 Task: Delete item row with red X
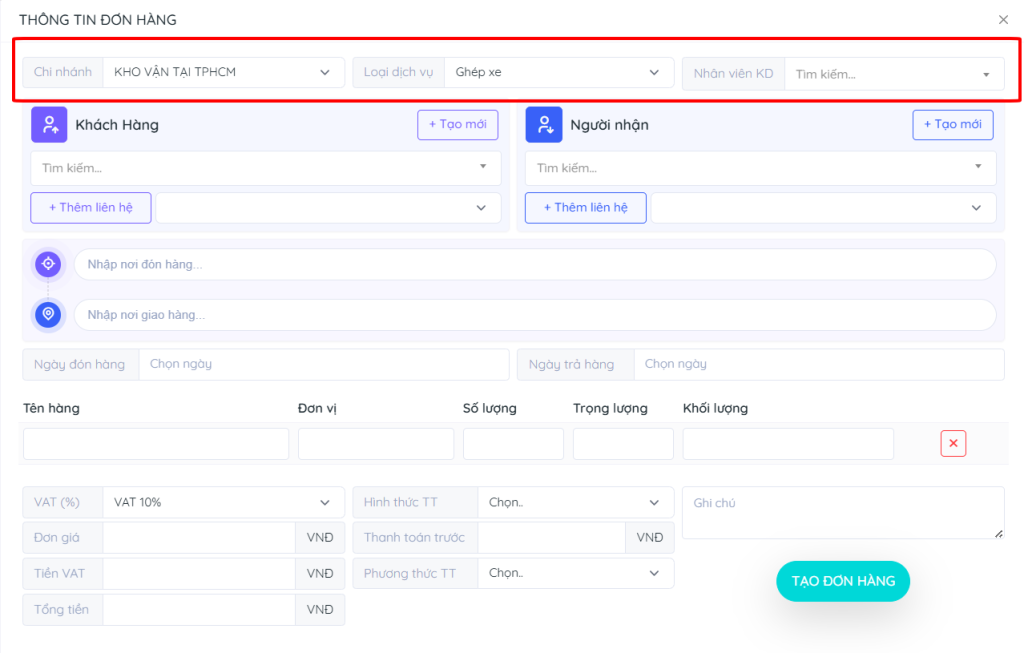click(953, 444)
